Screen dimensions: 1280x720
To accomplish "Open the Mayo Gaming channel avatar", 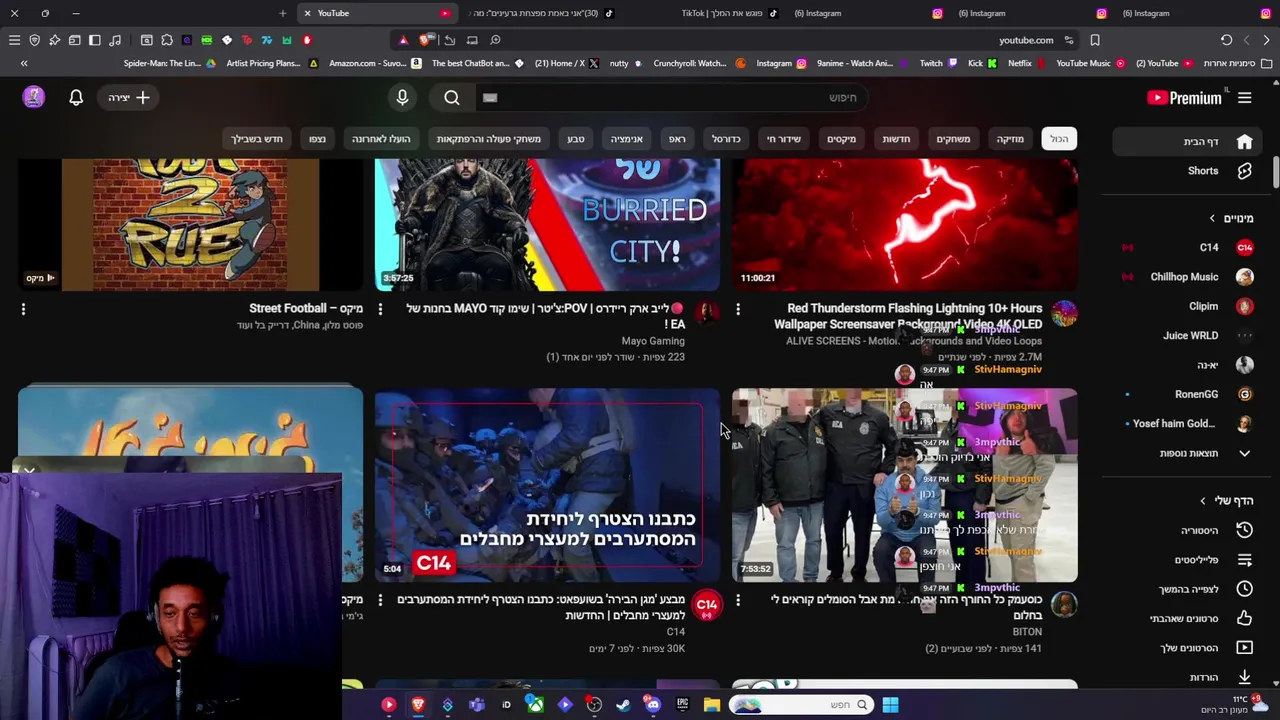I will click(x=707, y=313).
